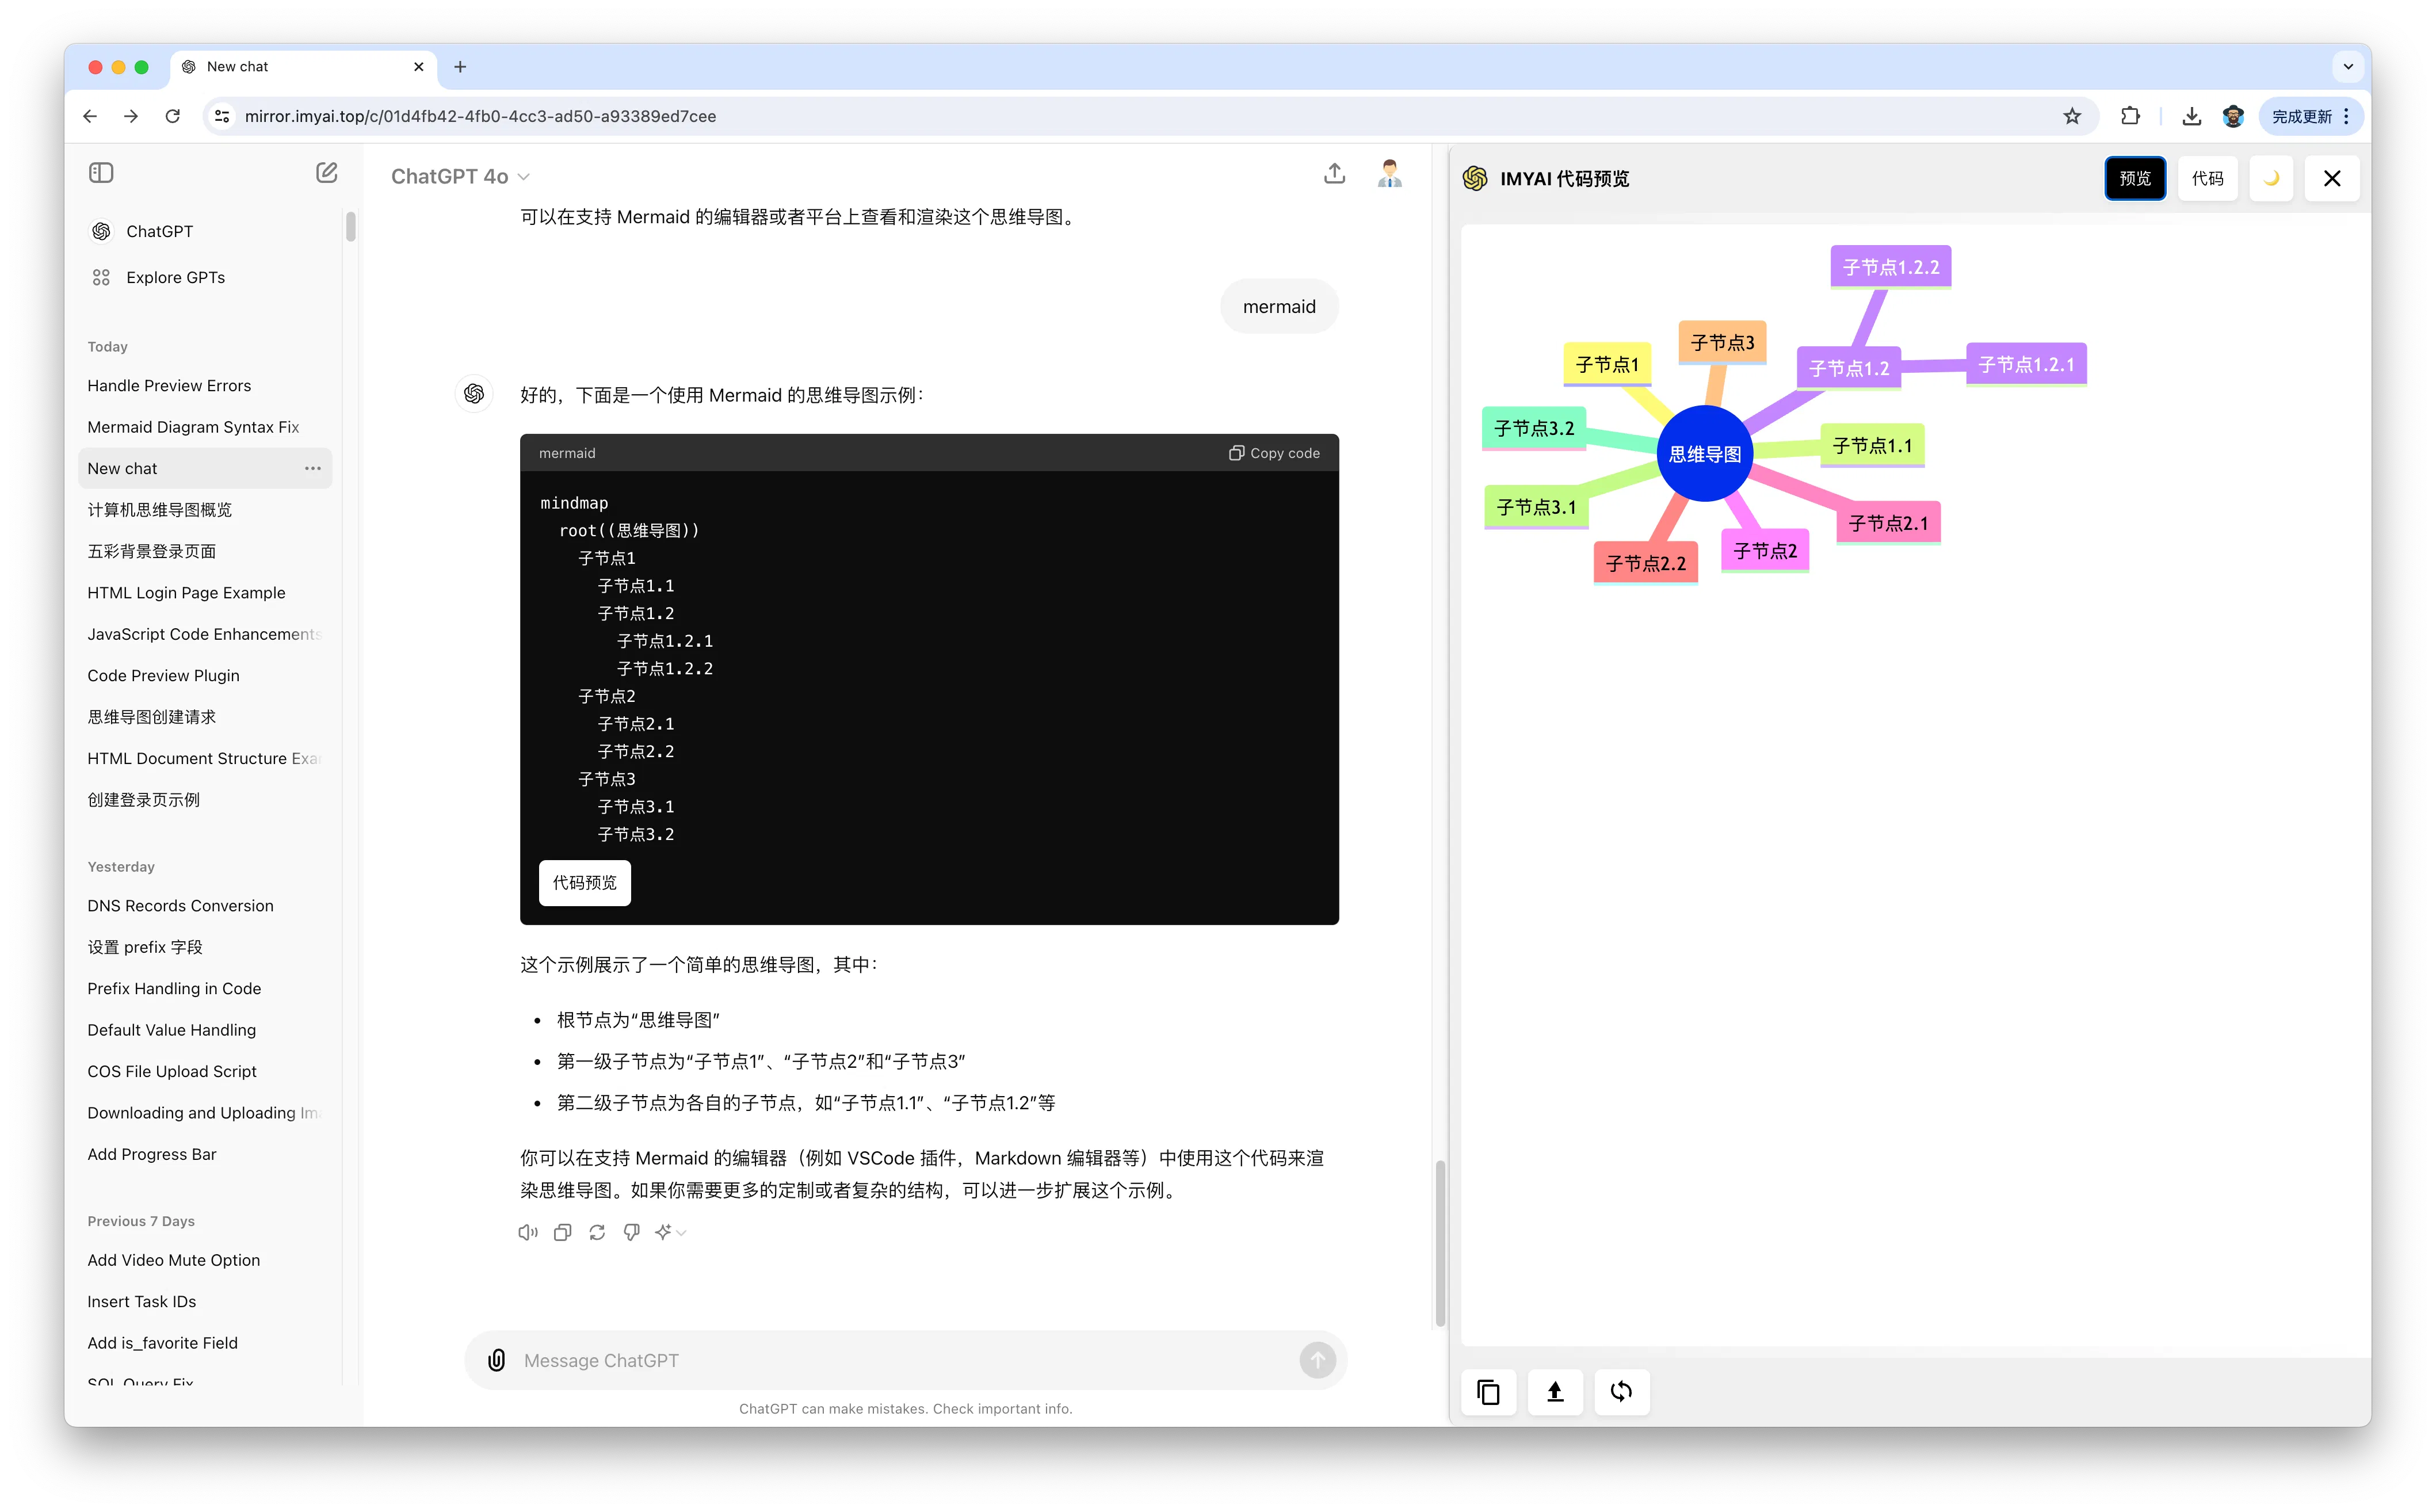
Task: Click the mermaid user message bubble
Action: click(1279, 307)
